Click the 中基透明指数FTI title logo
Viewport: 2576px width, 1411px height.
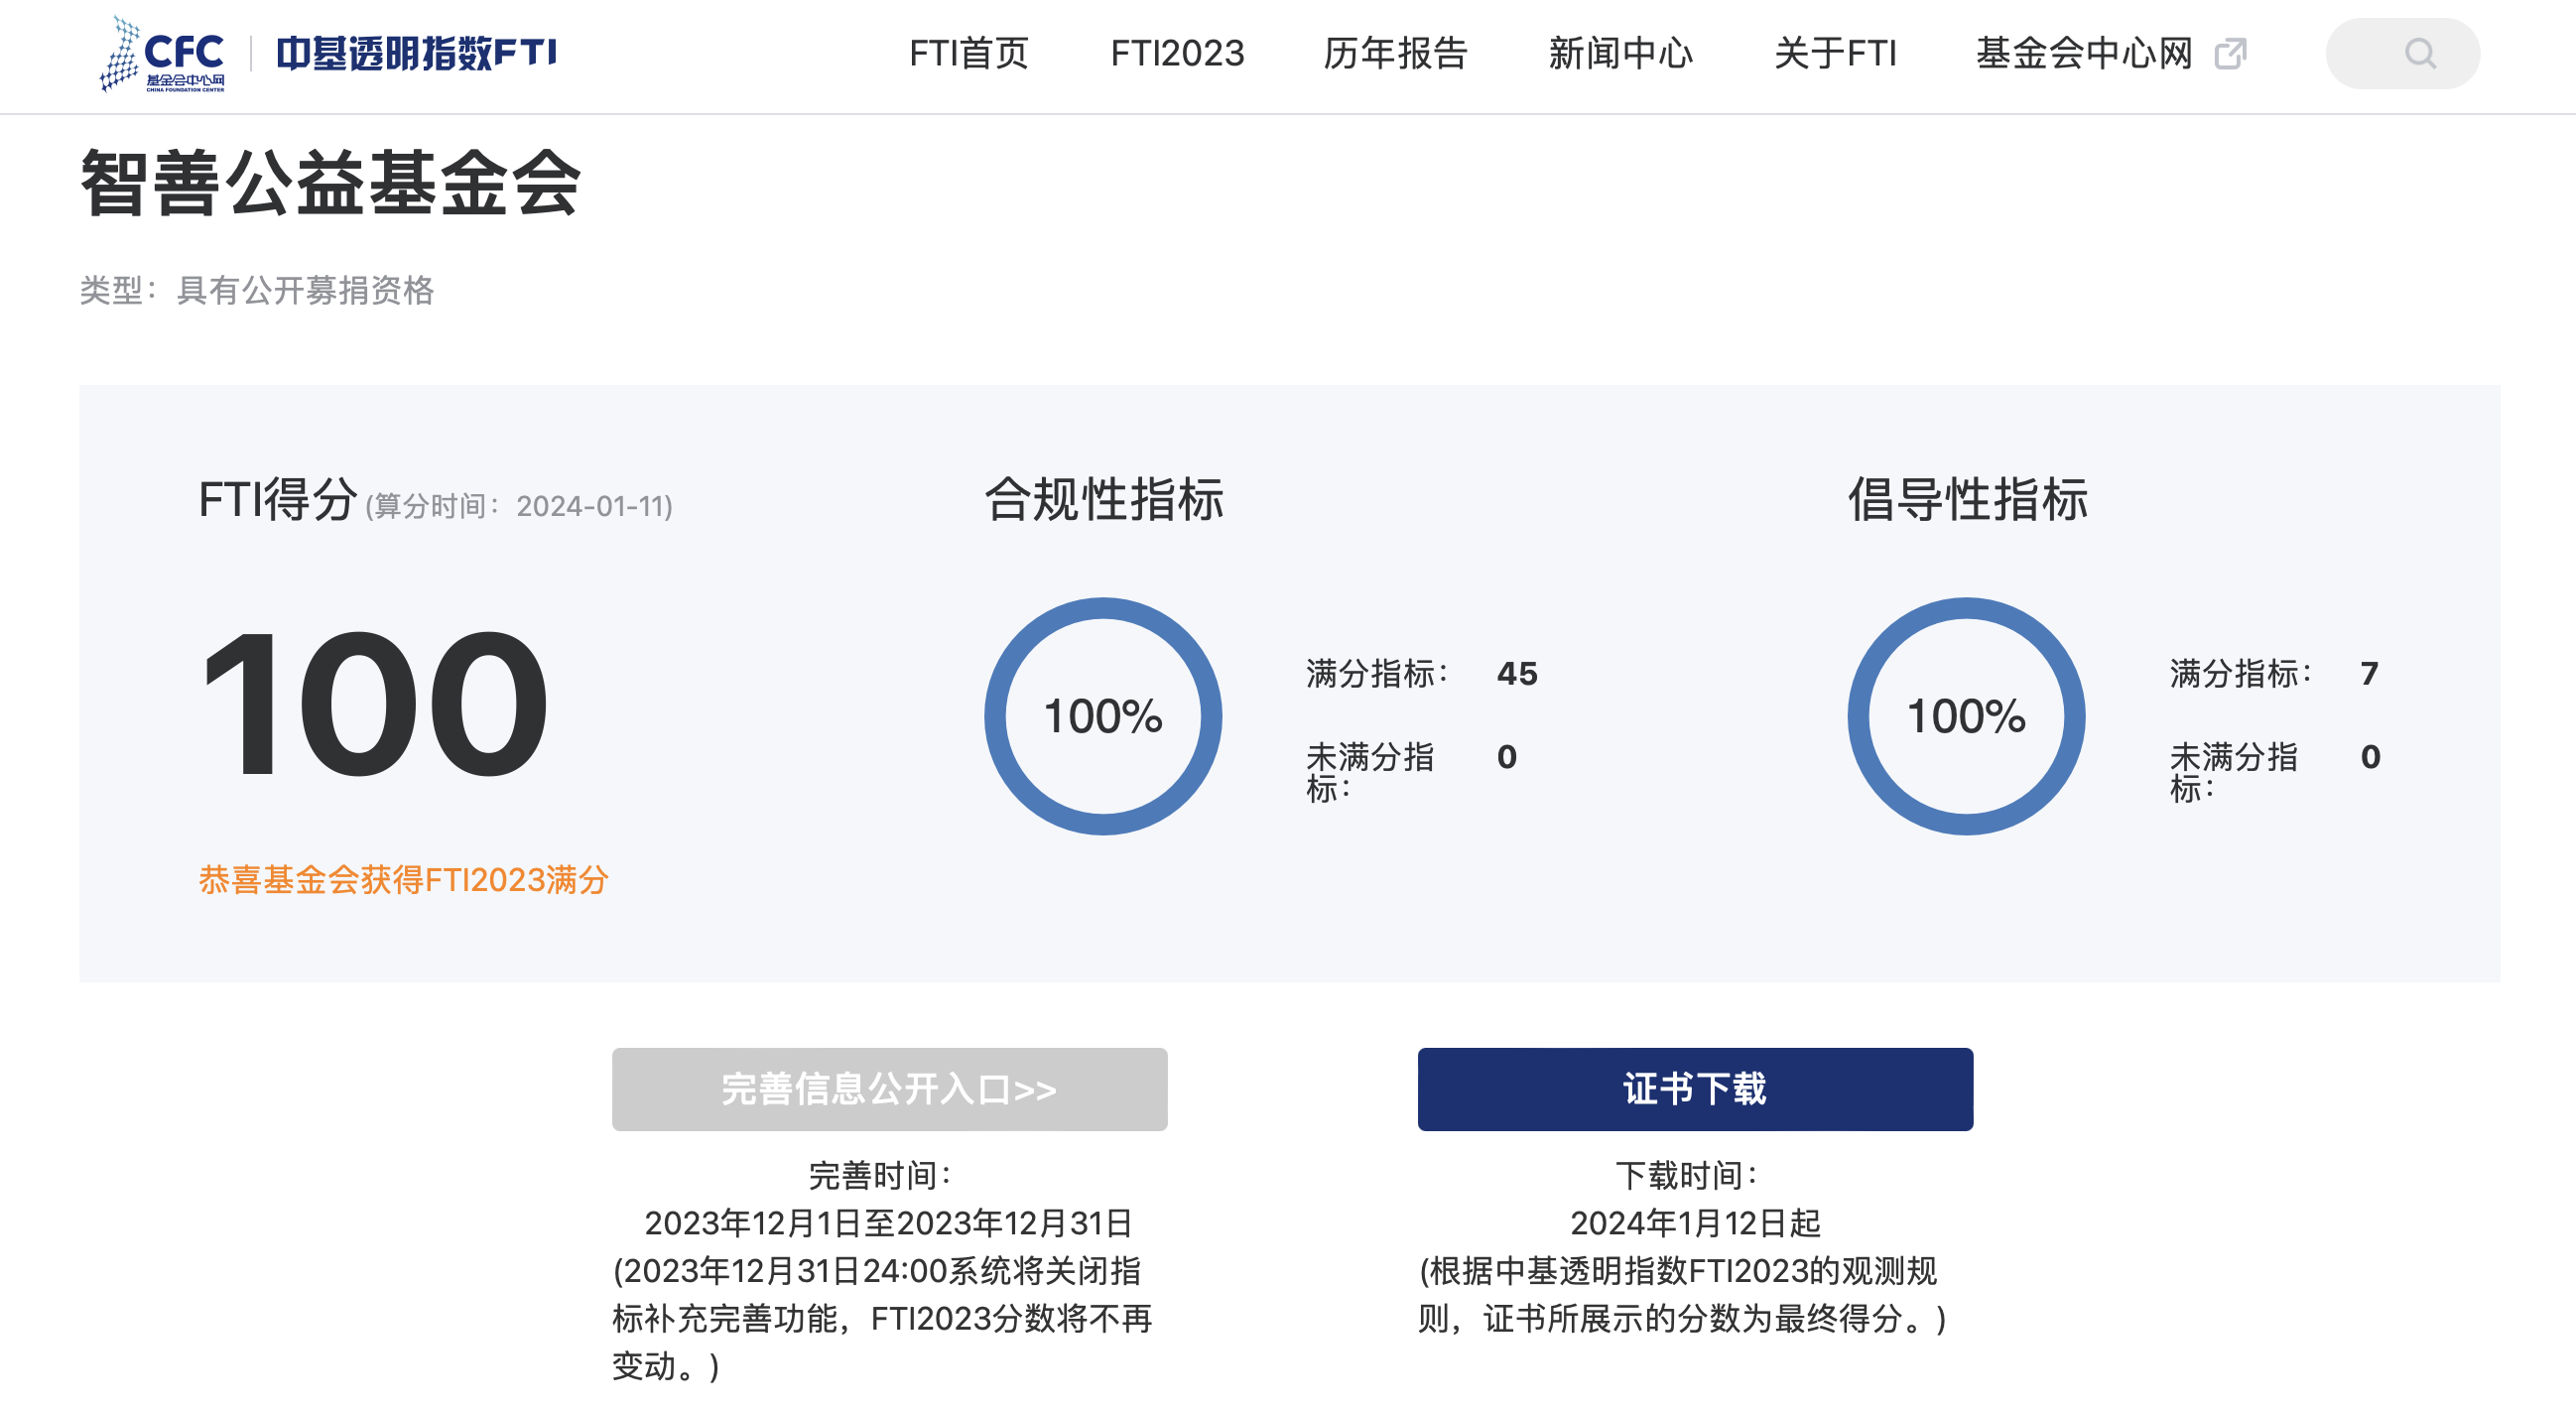[x=416, y=53]
